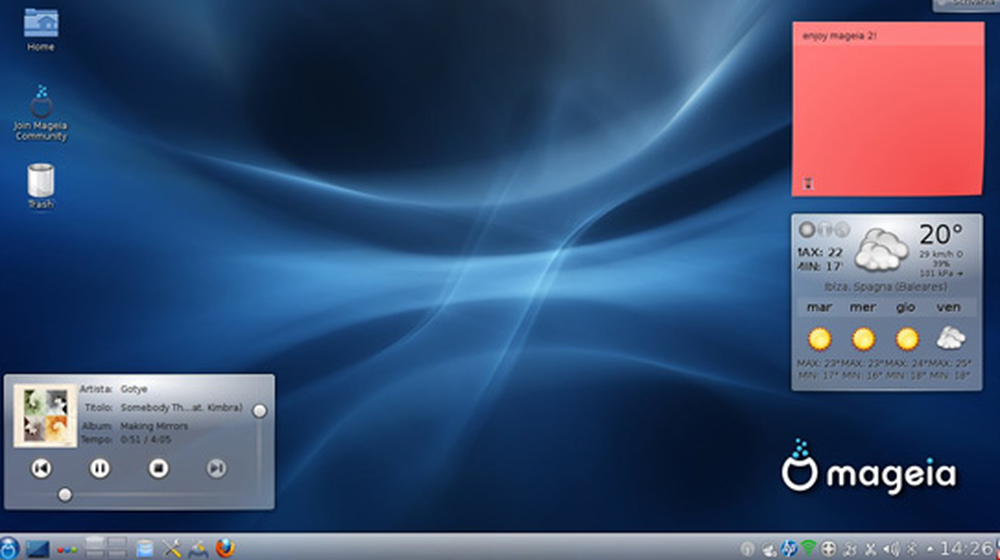
Task: Switch to the bottom-right virtual desktop in pager
Action: pyautogui.click(x=117, y=554)
